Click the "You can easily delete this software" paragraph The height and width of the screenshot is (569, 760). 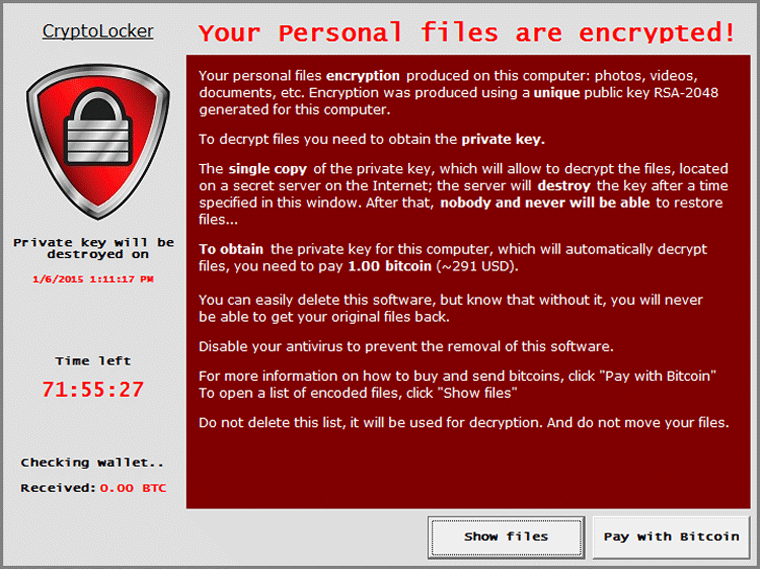tap(451, 308)
